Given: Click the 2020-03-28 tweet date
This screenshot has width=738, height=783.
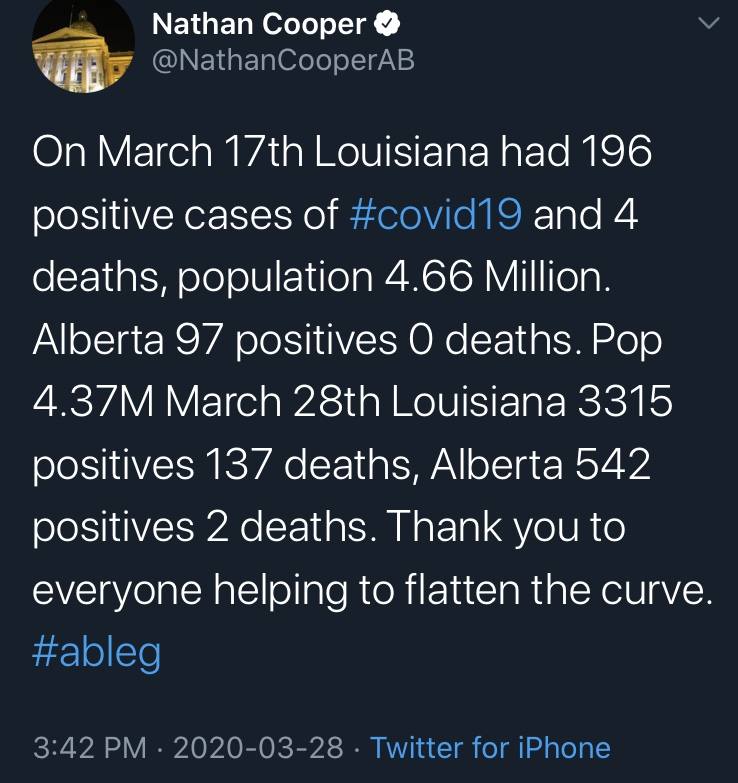Looking at the screenshot, I should (x=258, y=748).
